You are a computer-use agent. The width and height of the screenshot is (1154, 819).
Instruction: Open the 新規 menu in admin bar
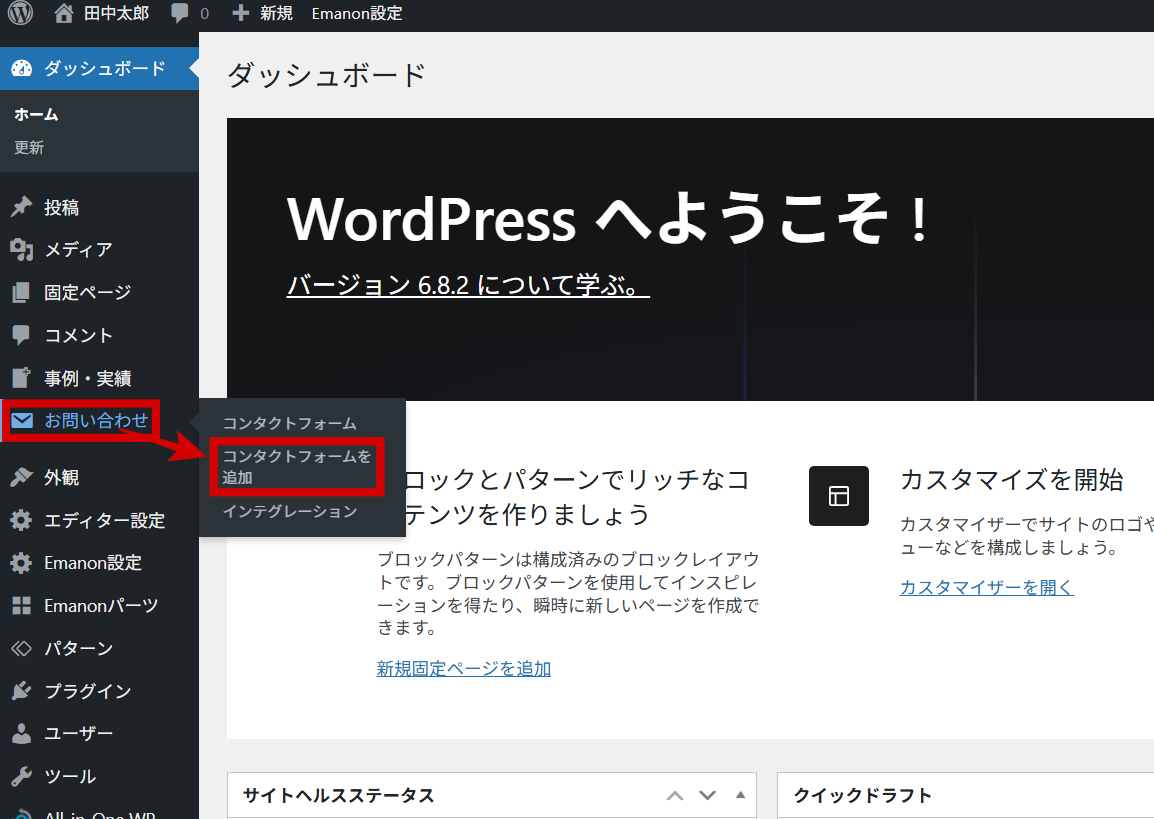coord(276,13)
